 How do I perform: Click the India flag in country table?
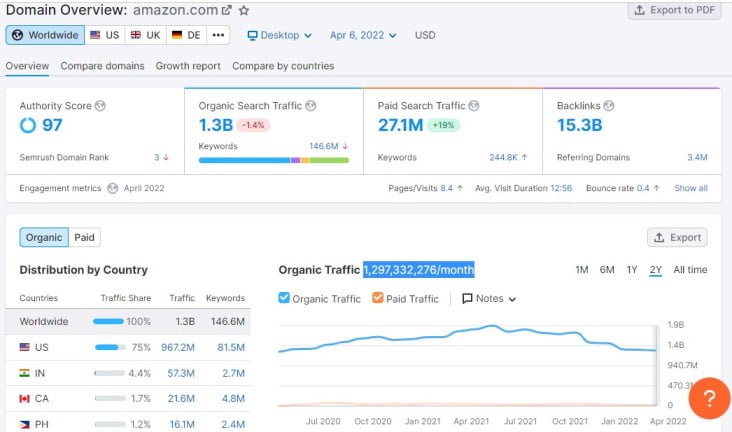pyautogui.click(x=24, y=373)
